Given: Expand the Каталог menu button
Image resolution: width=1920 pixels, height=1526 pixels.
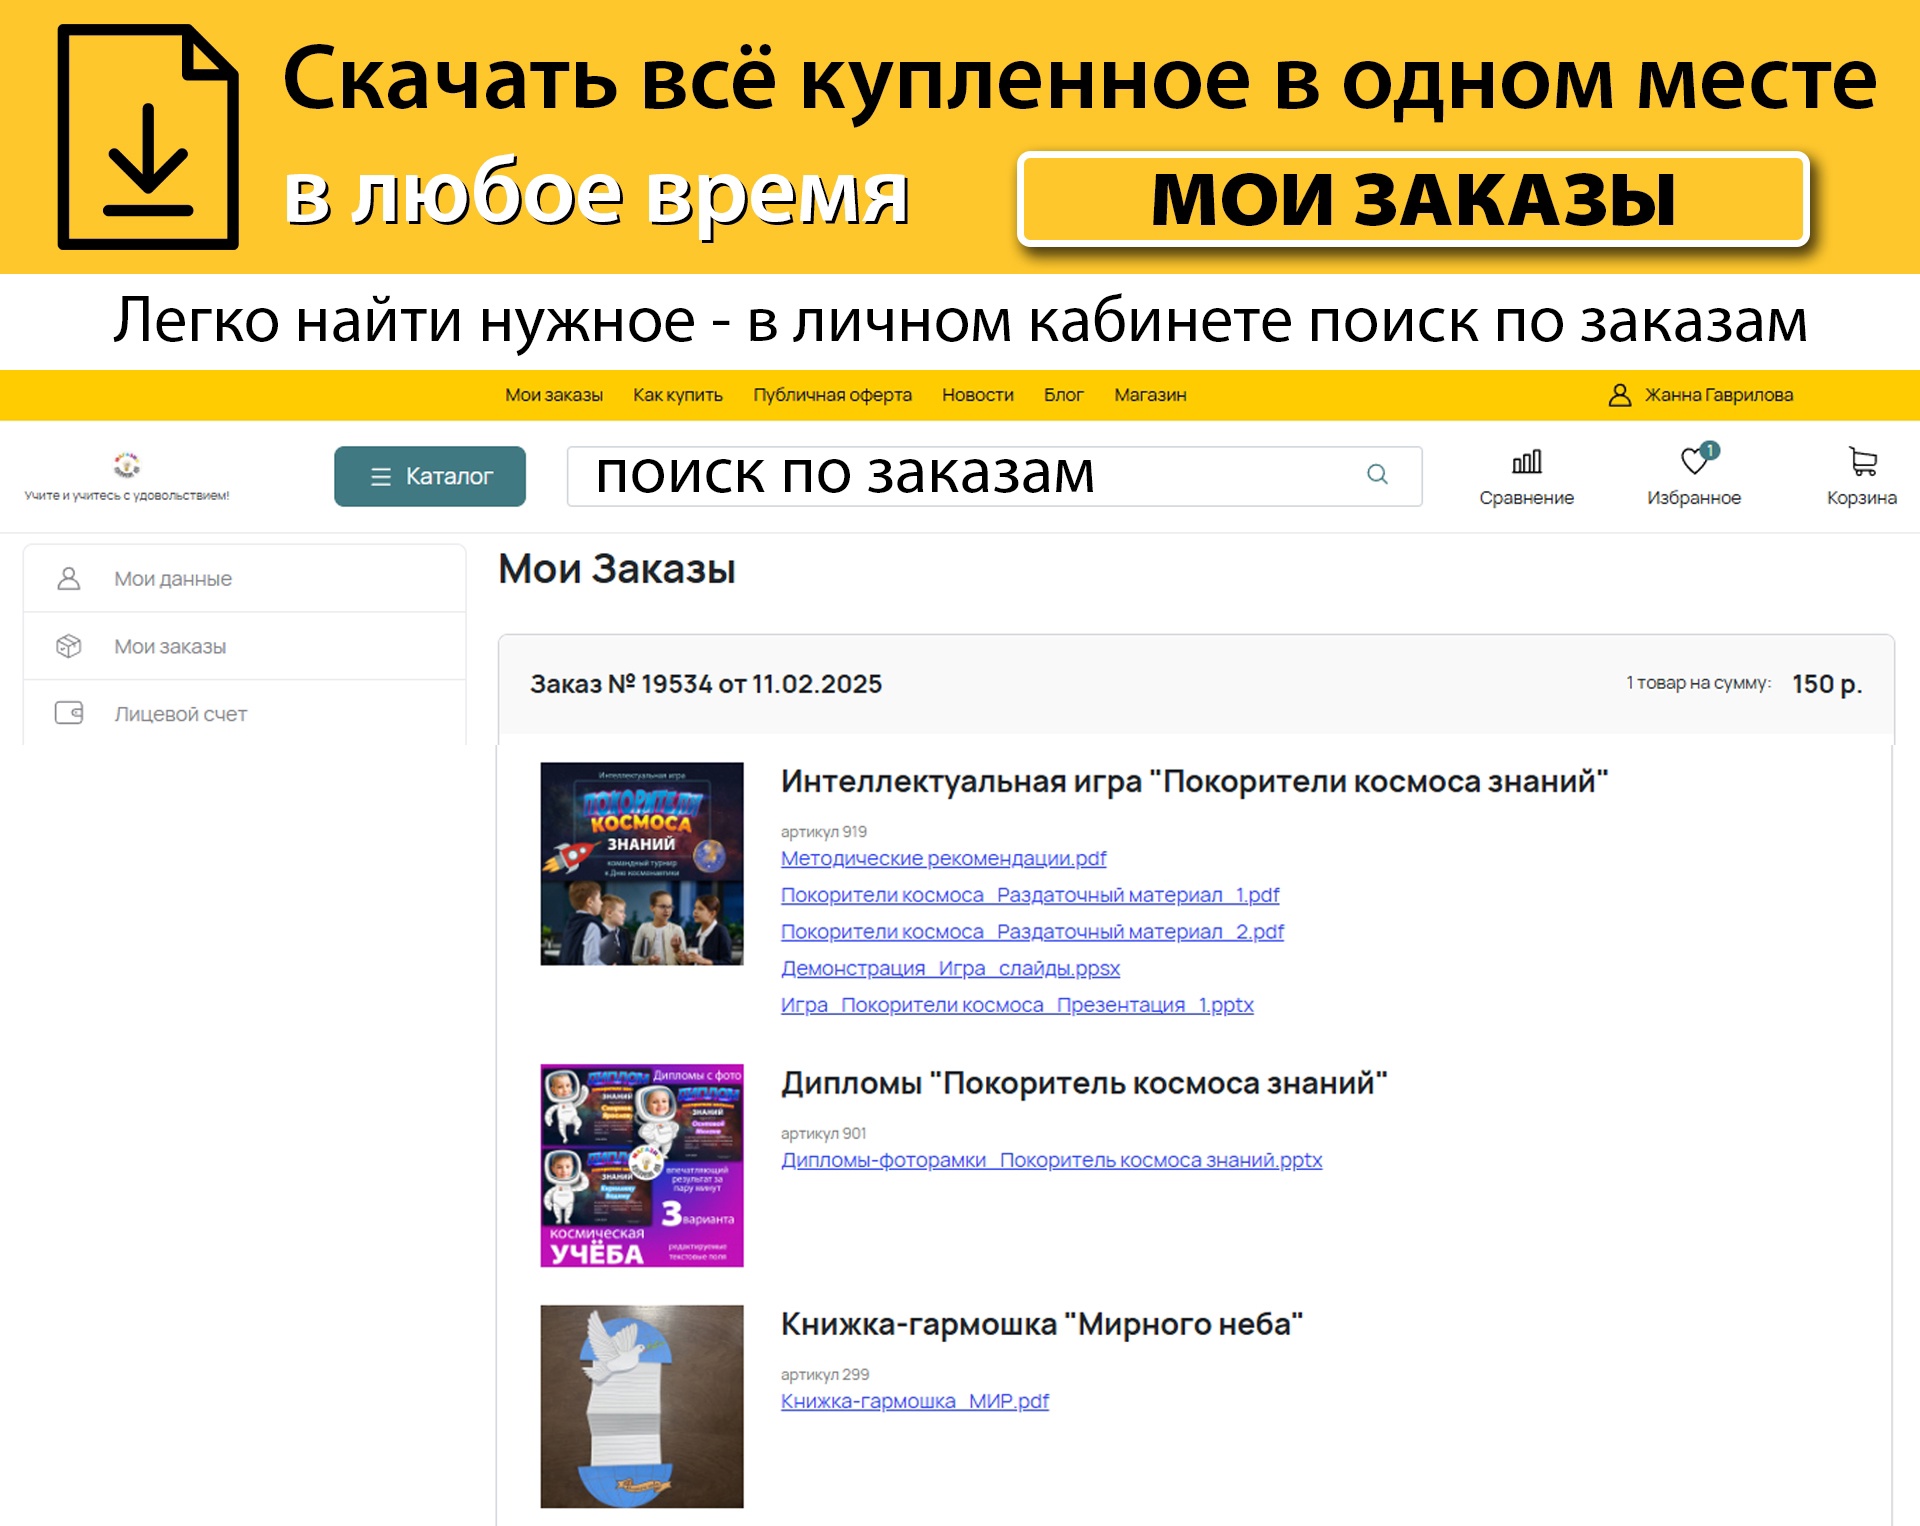Looking at the screenshot, I should click(430, 476).
